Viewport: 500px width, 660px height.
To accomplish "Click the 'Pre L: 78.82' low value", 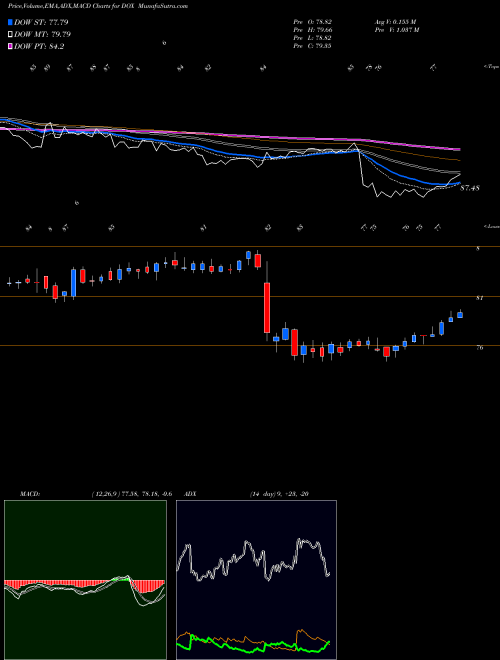I will pyautogui.click(x=313, y=38).
